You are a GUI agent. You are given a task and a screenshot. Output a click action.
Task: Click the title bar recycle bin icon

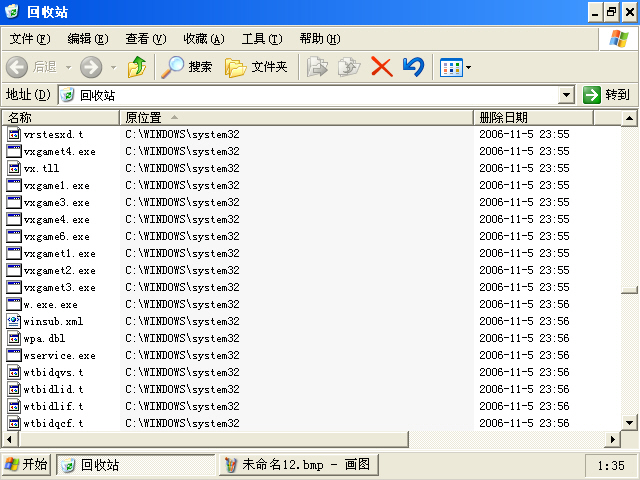click(12, 11)
